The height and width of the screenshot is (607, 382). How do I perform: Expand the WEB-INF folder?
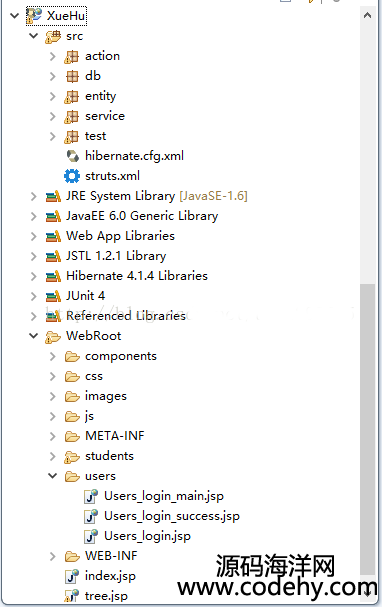53,556
